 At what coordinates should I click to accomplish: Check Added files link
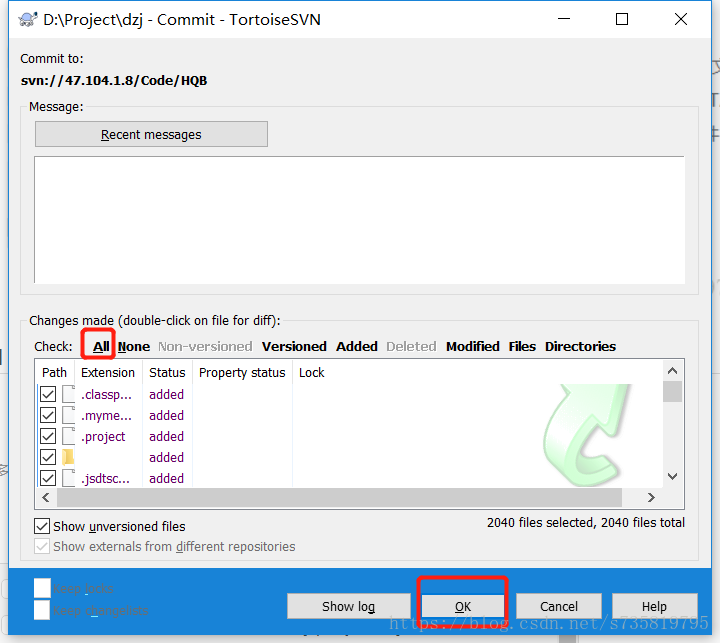(x=356, y=346)
